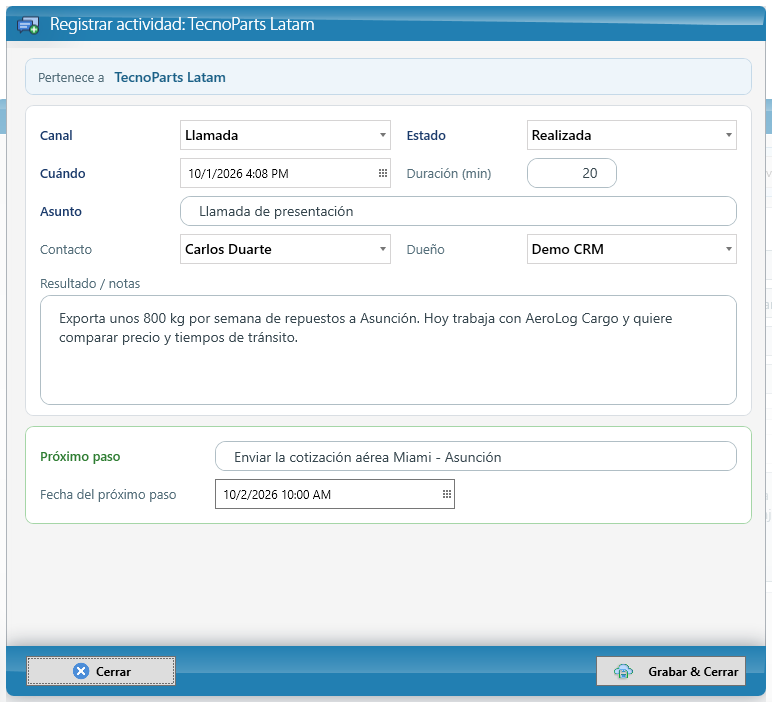Click the cloud save icon on Grabar & Cerrar
This screenshot has width=772, height=702.
[623, 671]
